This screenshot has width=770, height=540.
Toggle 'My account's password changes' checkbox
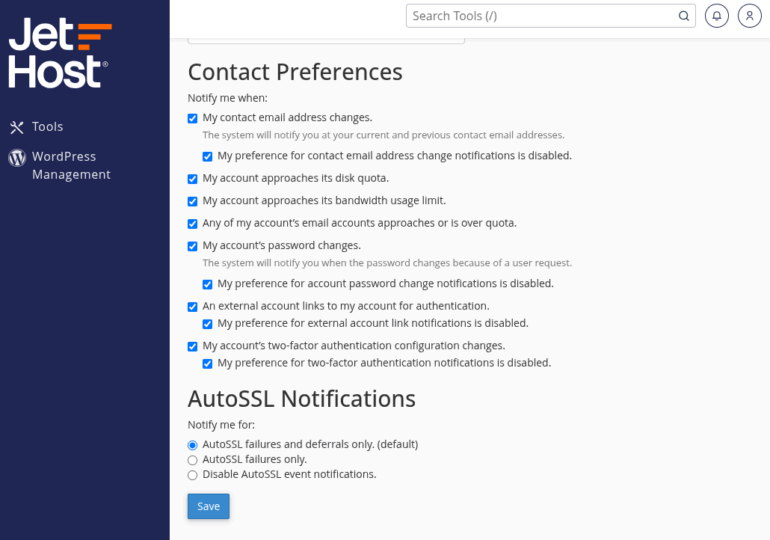pyautogui.click(x=193, y=246)
